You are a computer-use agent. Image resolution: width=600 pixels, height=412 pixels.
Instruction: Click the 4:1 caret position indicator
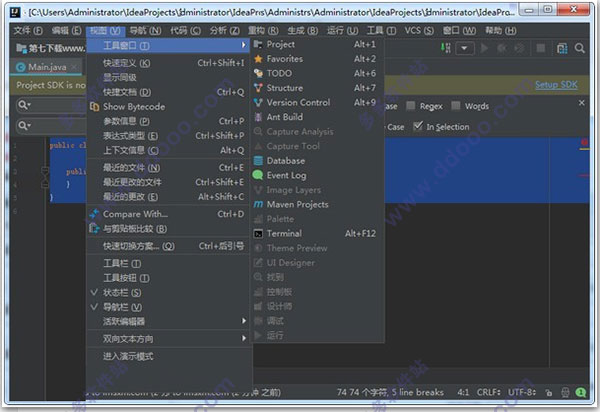463,392
